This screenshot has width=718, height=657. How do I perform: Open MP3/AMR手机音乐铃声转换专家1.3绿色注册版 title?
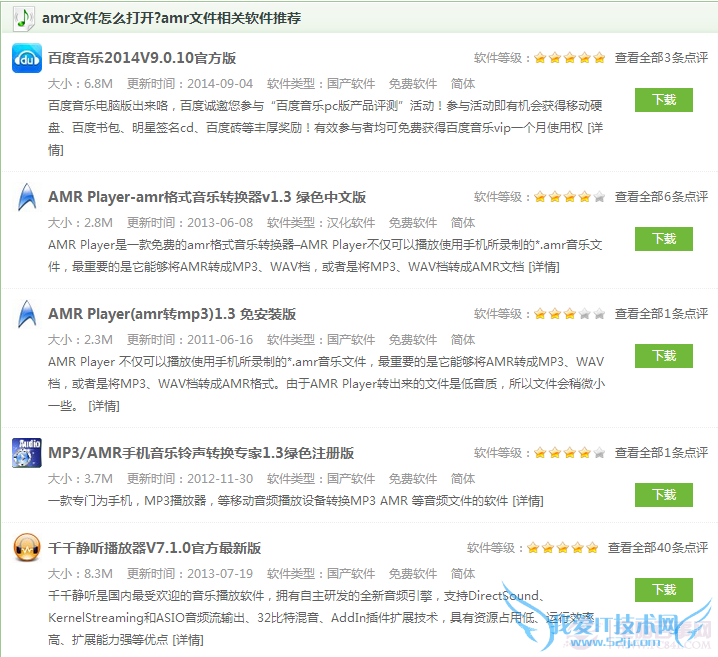coord(201,453)
